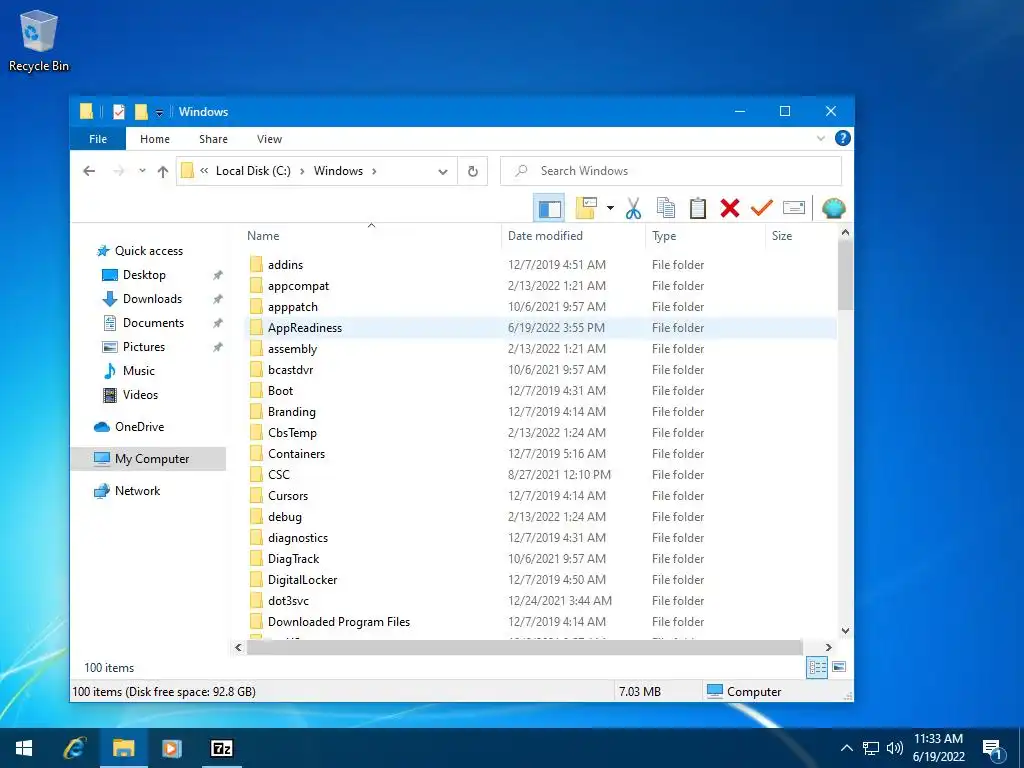The height and width of the screenshot is (768, 1024).
Task: Select Network in the navigation pane
Action: tap(137, 491)
